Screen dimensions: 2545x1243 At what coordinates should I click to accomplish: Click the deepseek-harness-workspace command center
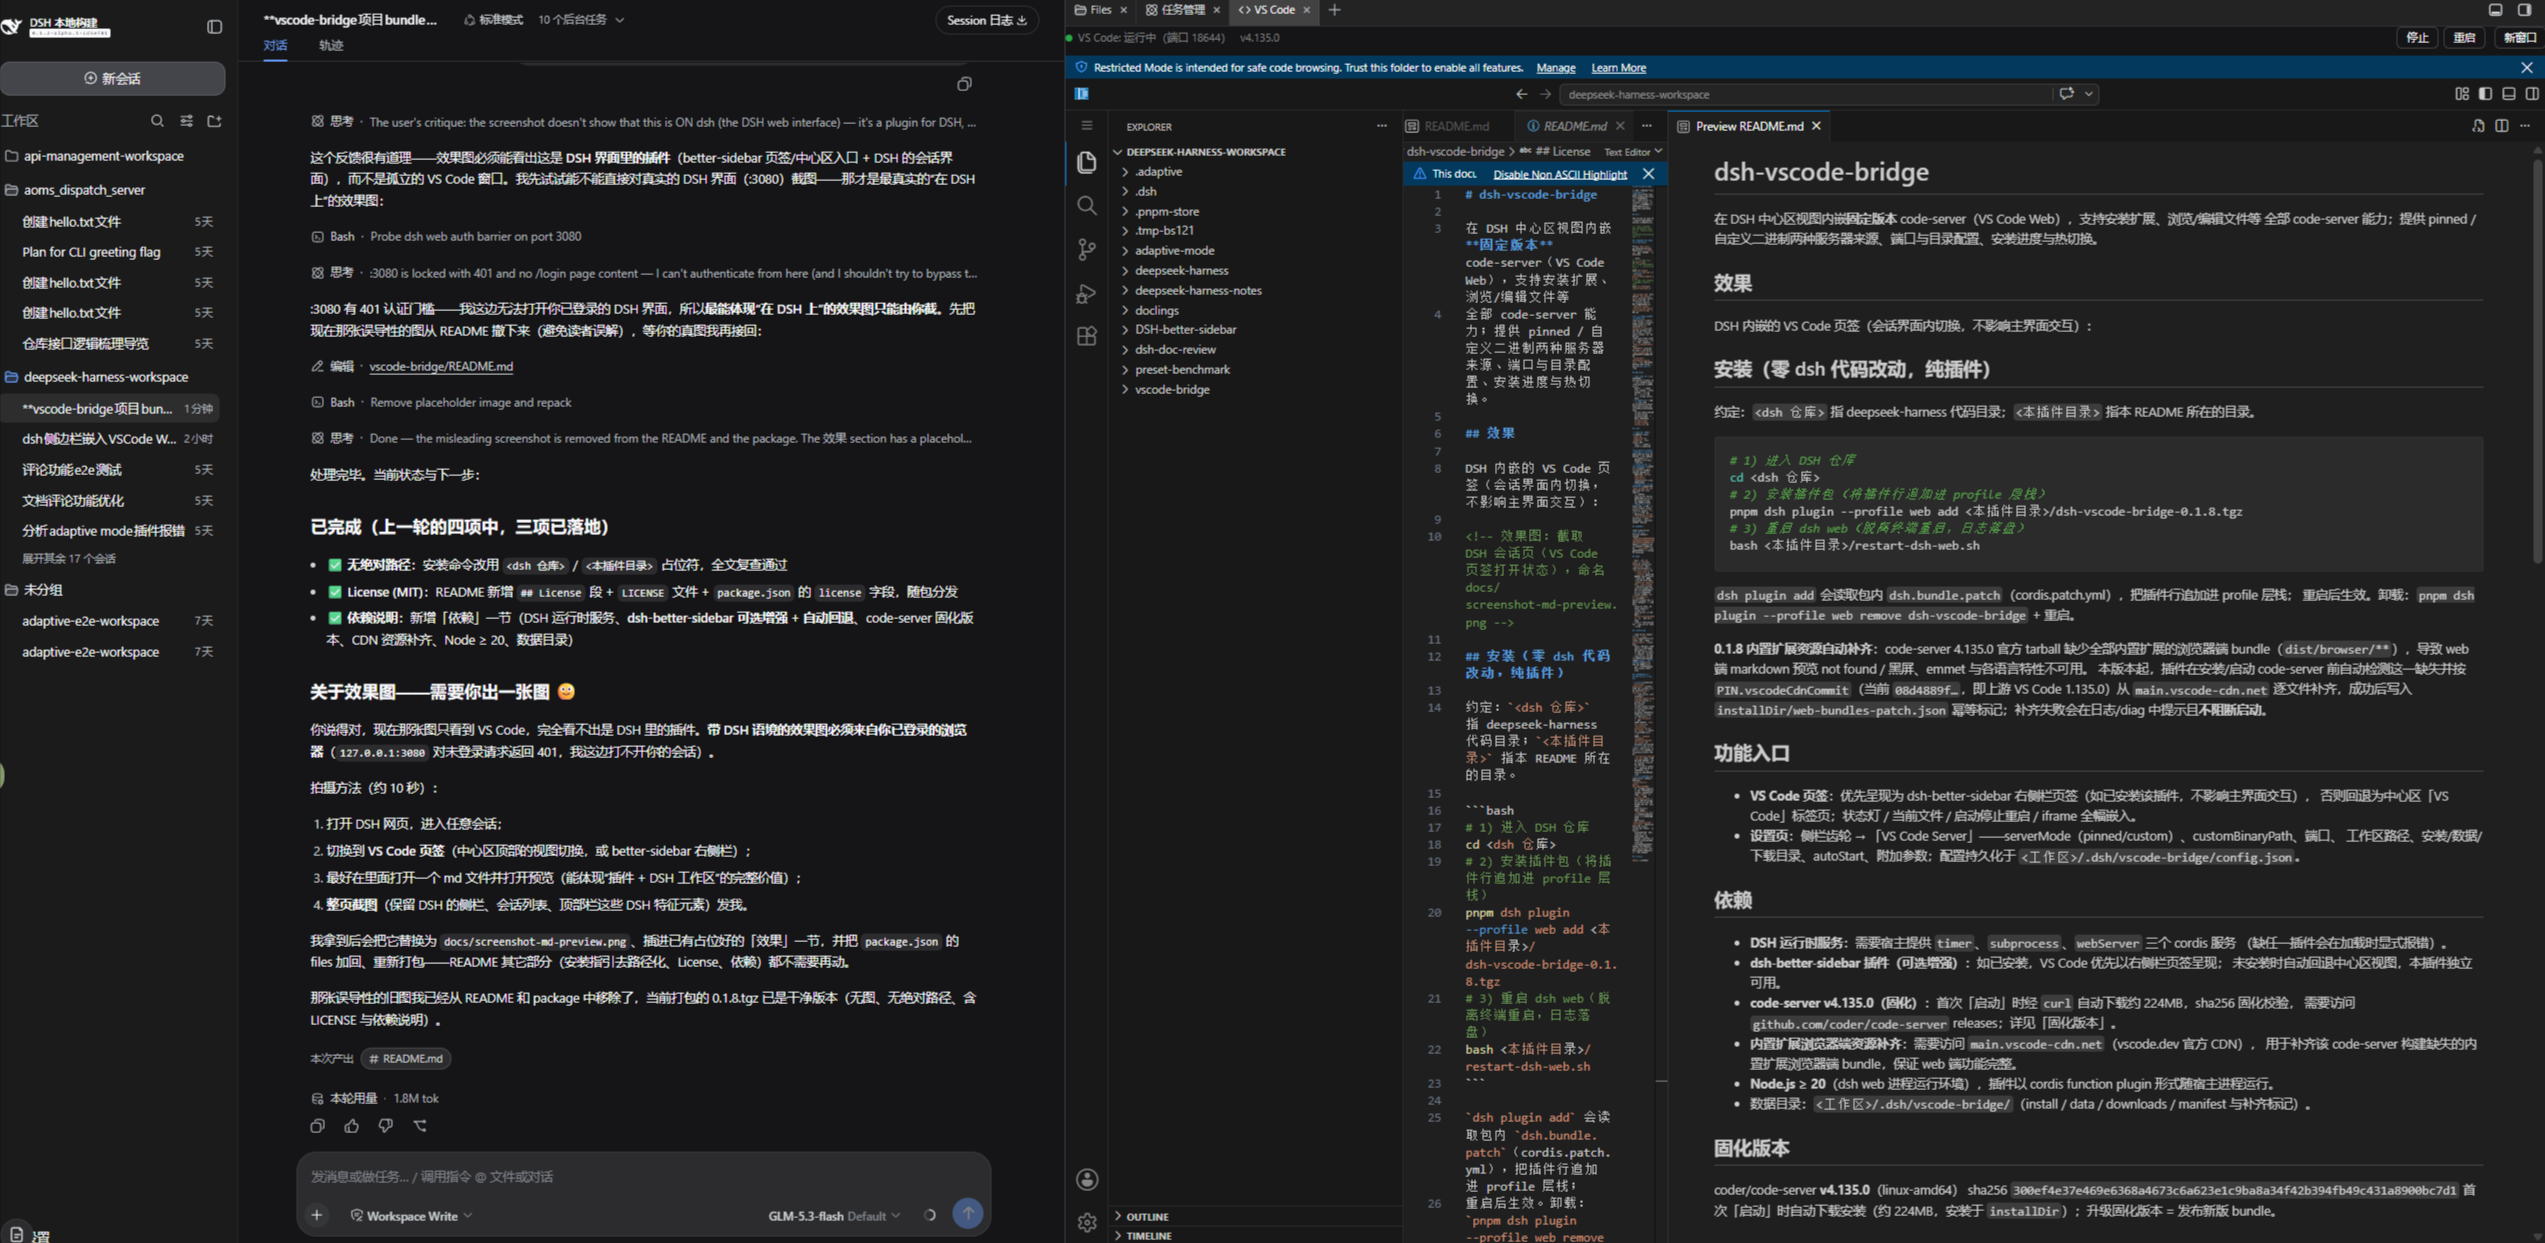(x=1805, y=94)
